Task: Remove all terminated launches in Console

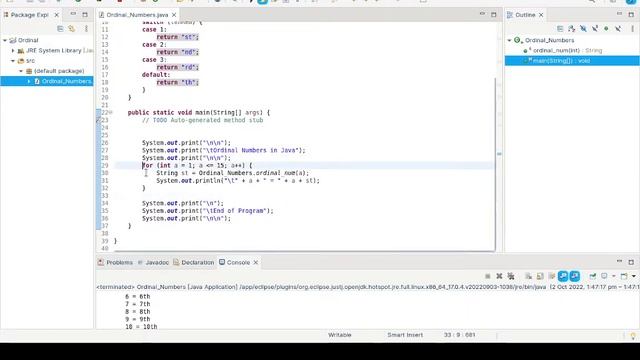Action: 511,276
